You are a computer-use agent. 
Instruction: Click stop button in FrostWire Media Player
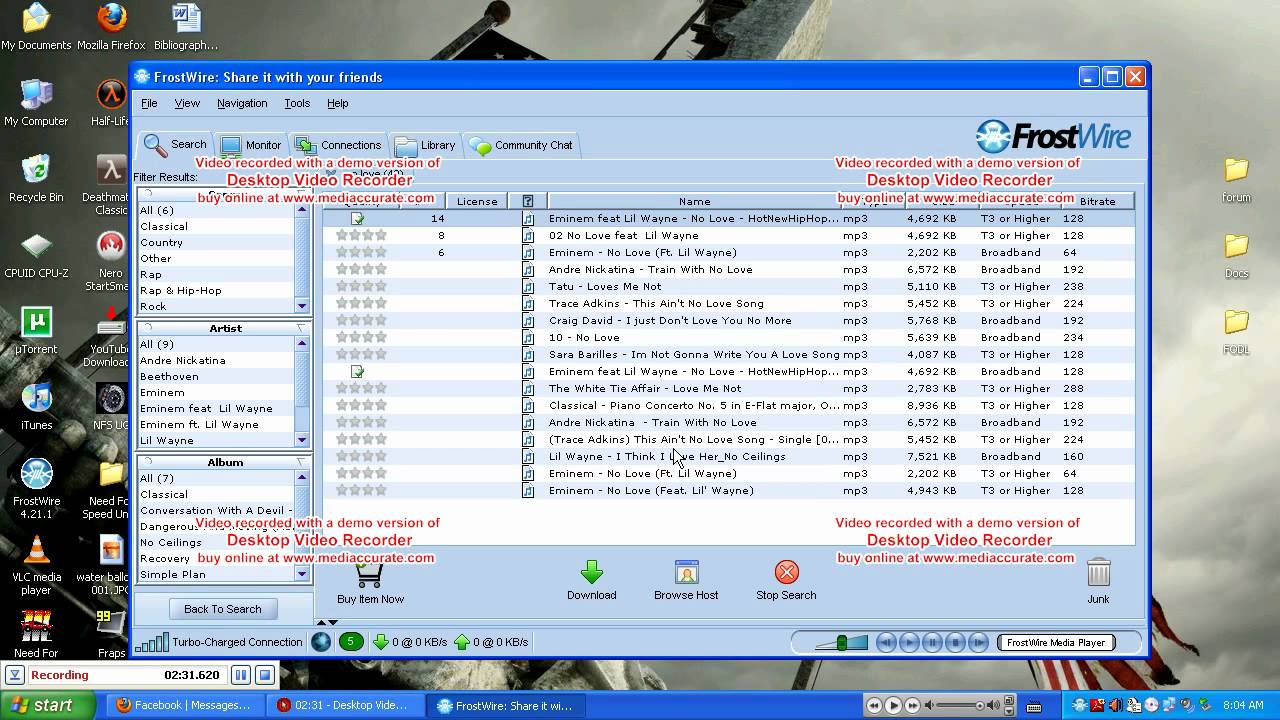tap(955, 643)
